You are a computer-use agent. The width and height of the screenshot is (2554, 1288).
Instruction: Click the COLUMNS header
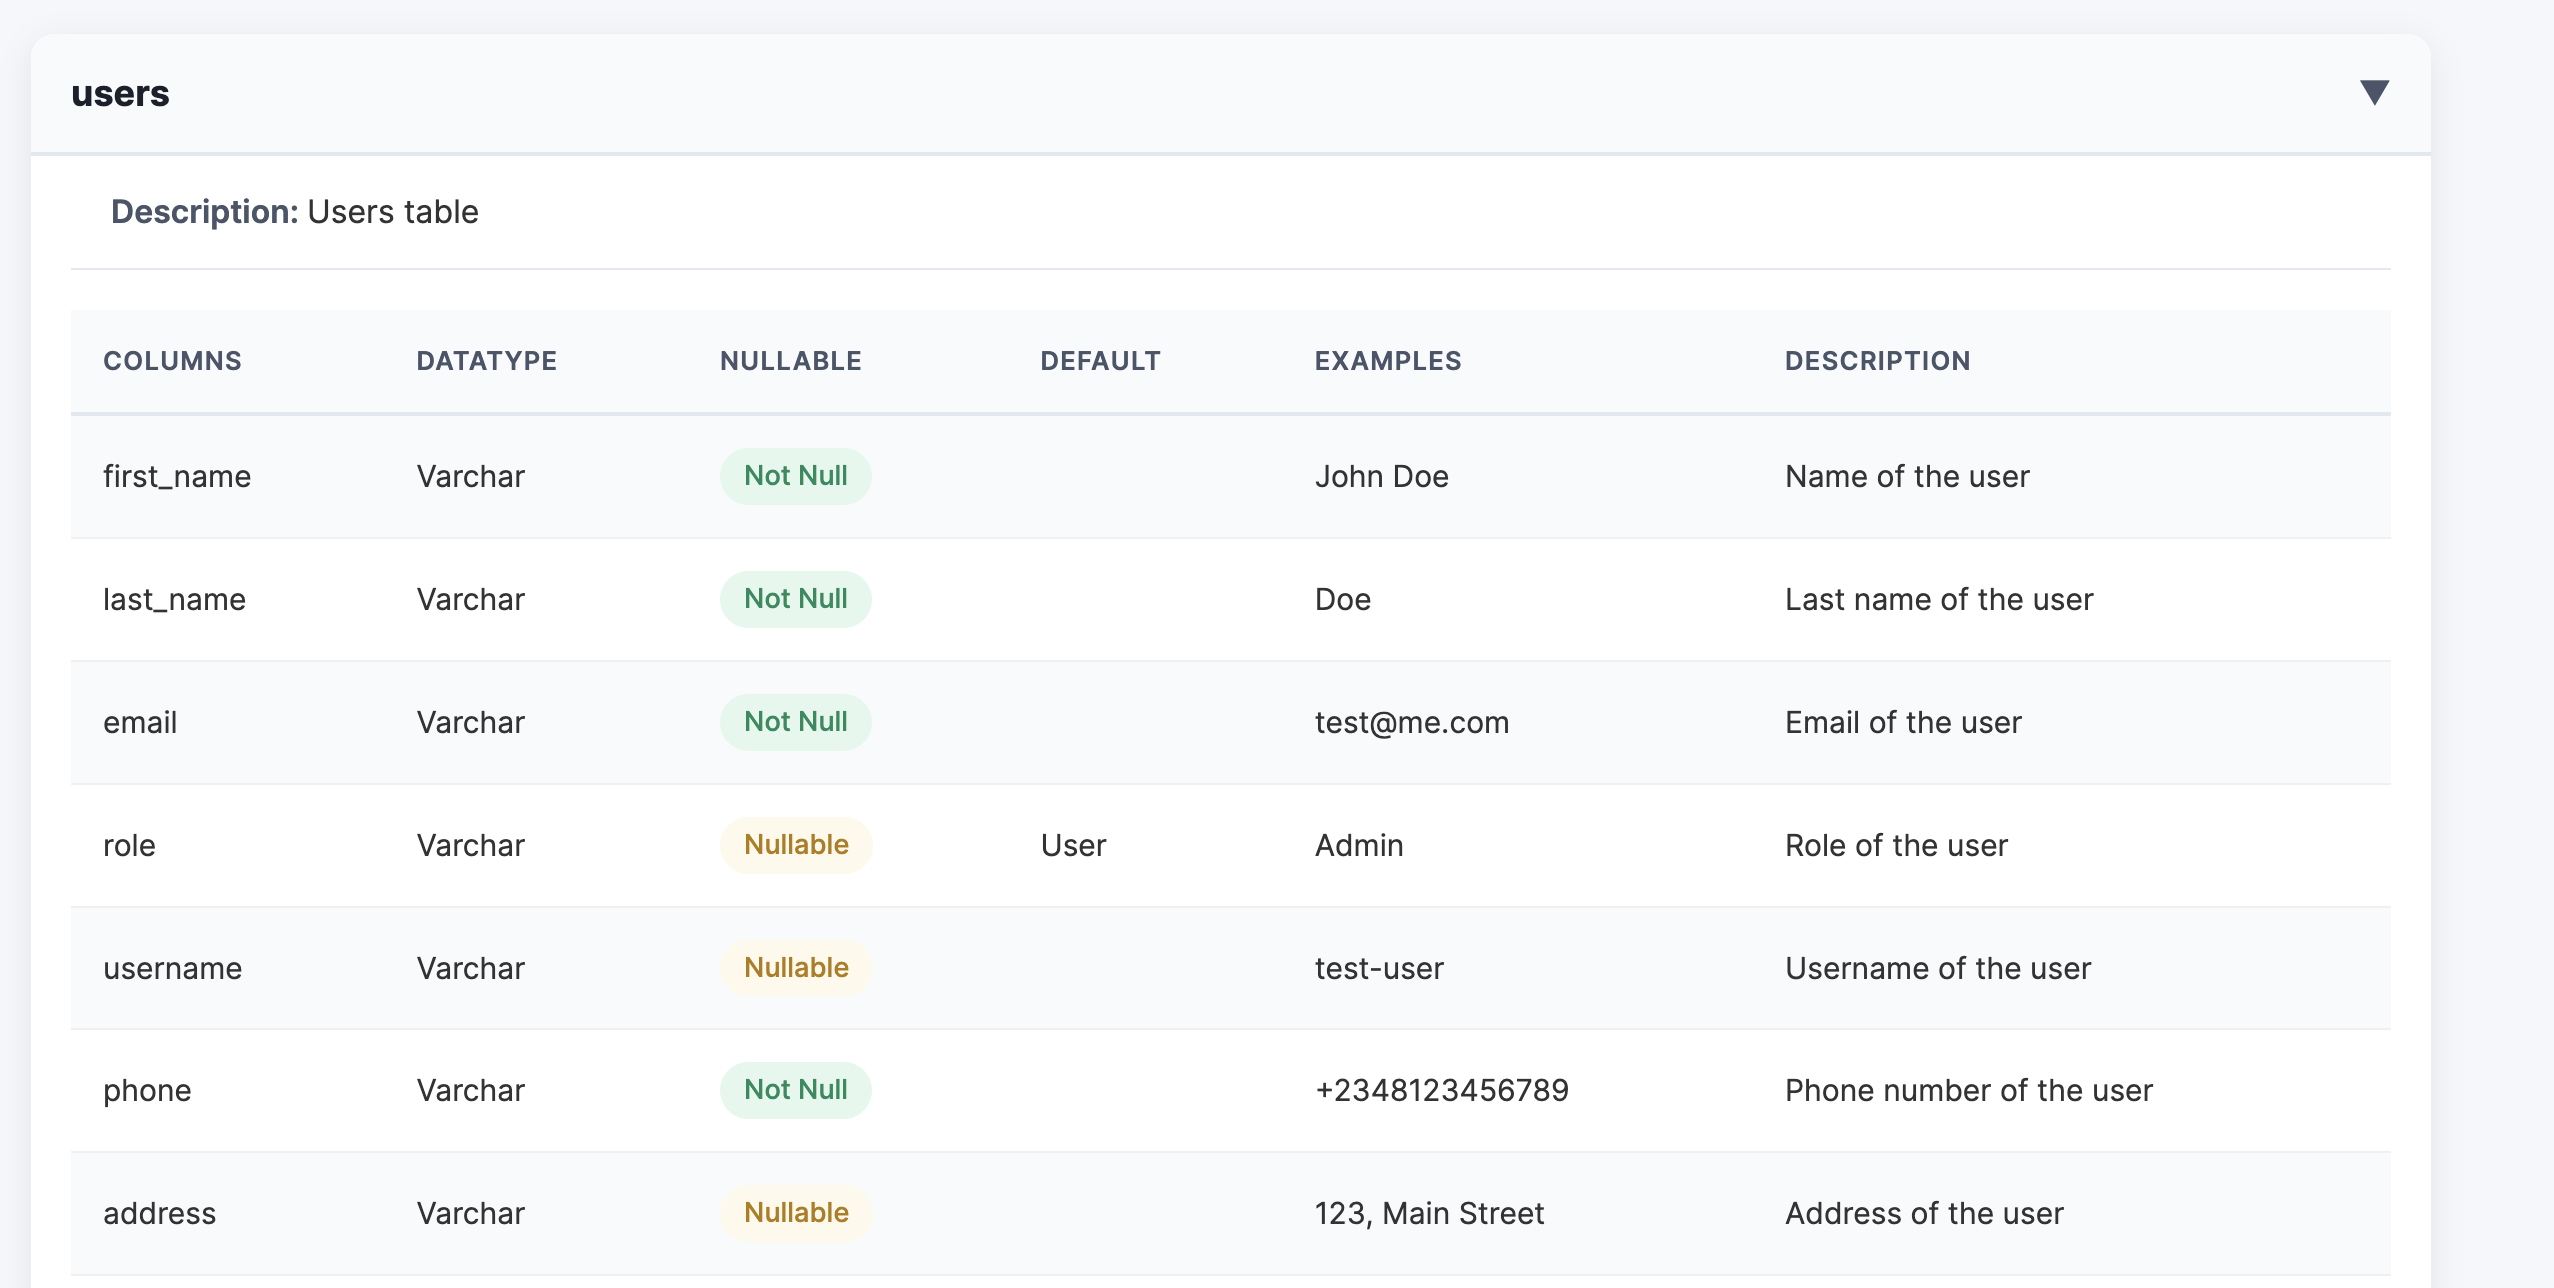172,361
